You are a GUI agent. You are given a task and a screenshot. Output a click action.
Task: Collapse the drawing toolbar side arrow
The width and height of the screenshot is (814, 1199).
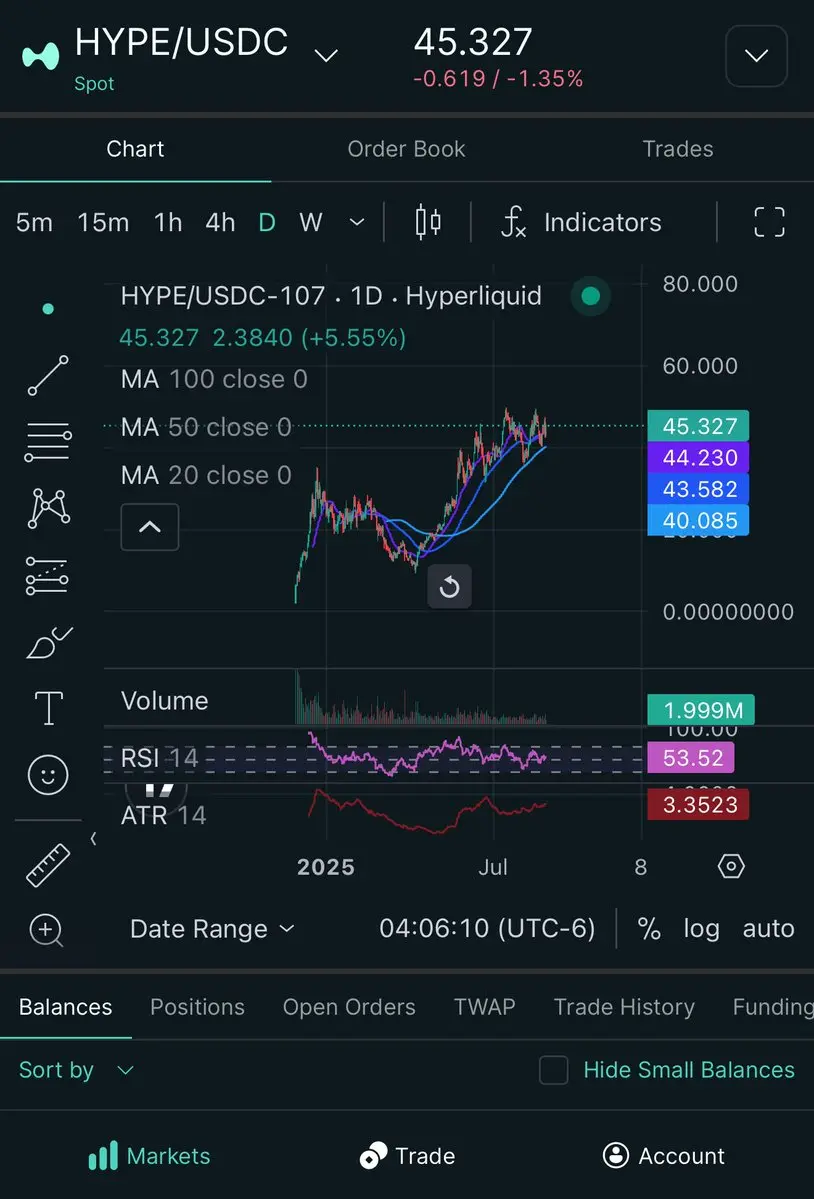[93, 839]
